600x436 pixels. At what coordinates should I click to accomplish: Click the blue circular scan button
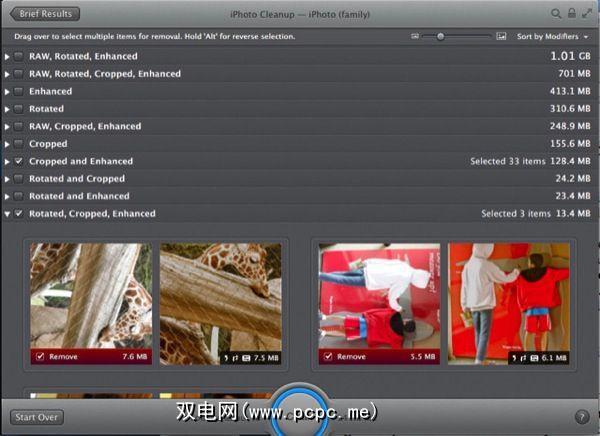click(x=297, y=412)
